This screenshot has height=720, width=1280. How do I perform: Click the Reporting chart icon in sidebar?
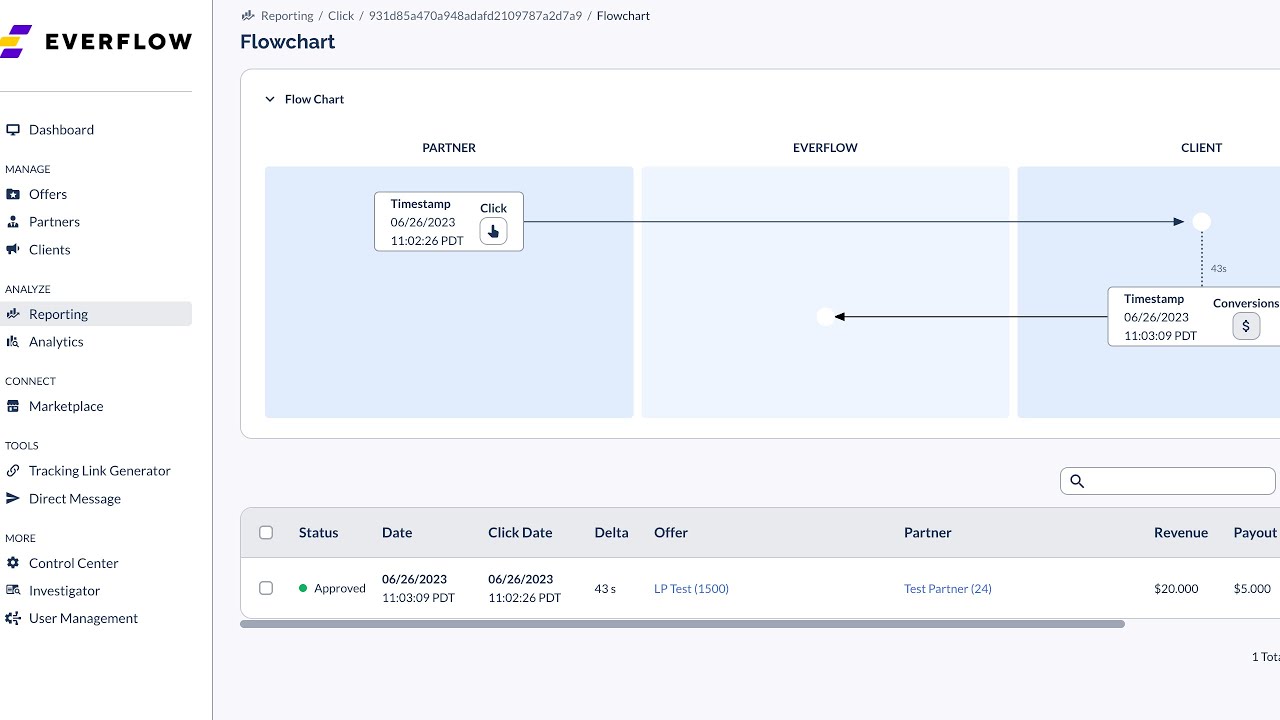point(13,314)
